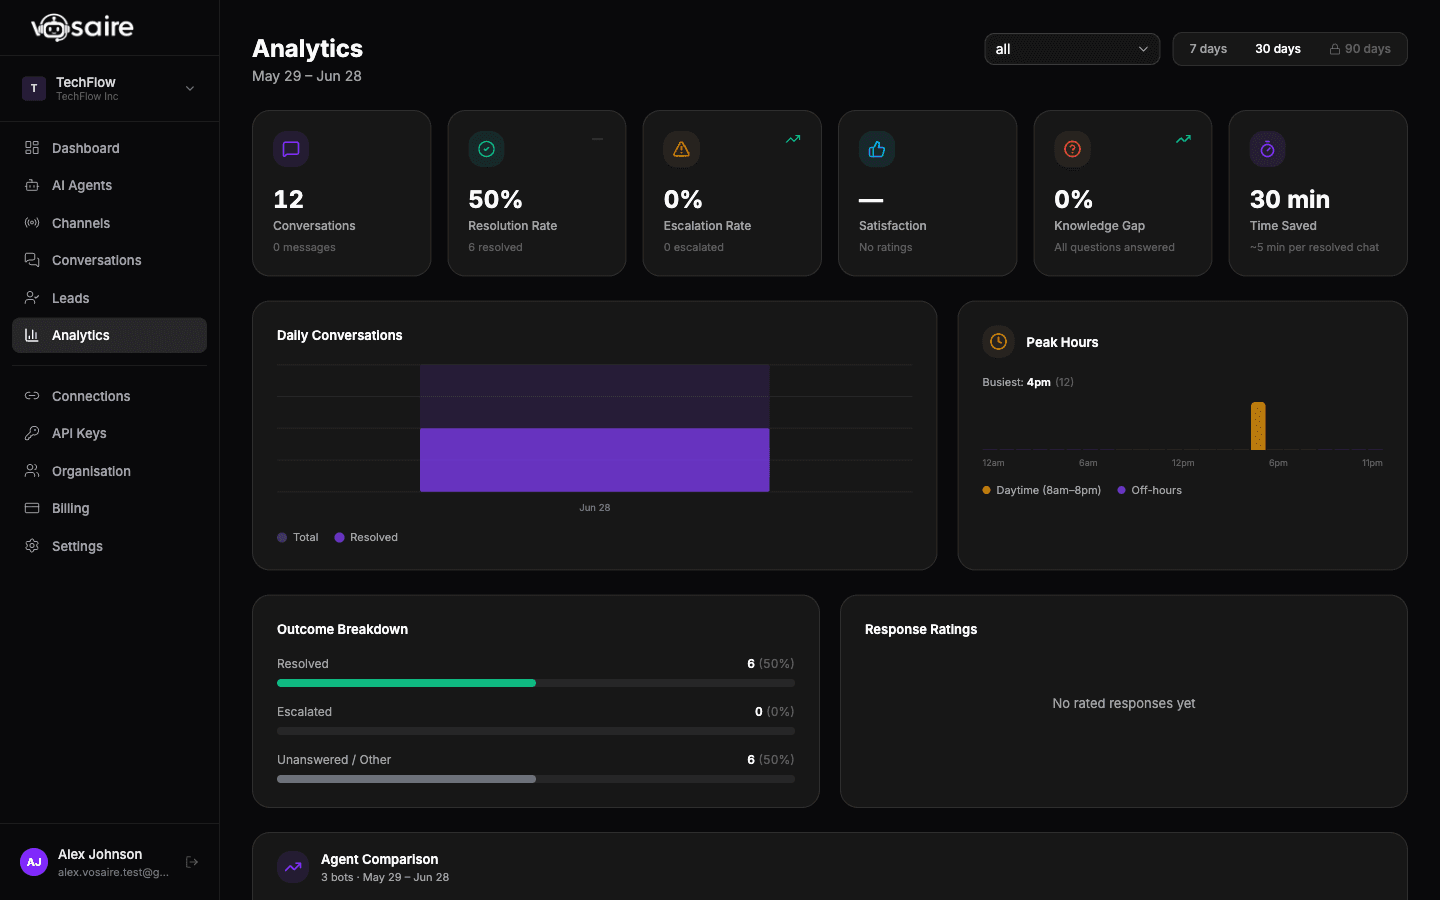Image resolution: width=1440 pixels, height=900 pixels.
Task: Click the Organisation people icon
Action: [32, 471]
